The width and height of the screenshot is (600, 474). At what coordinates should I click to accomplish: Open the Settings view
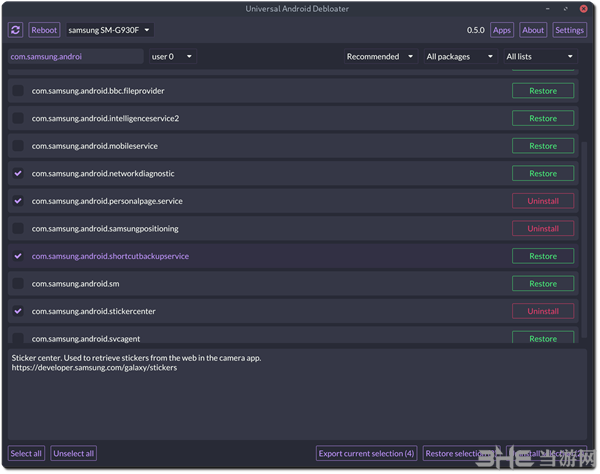pyautogui.click(x=569, y=30)
